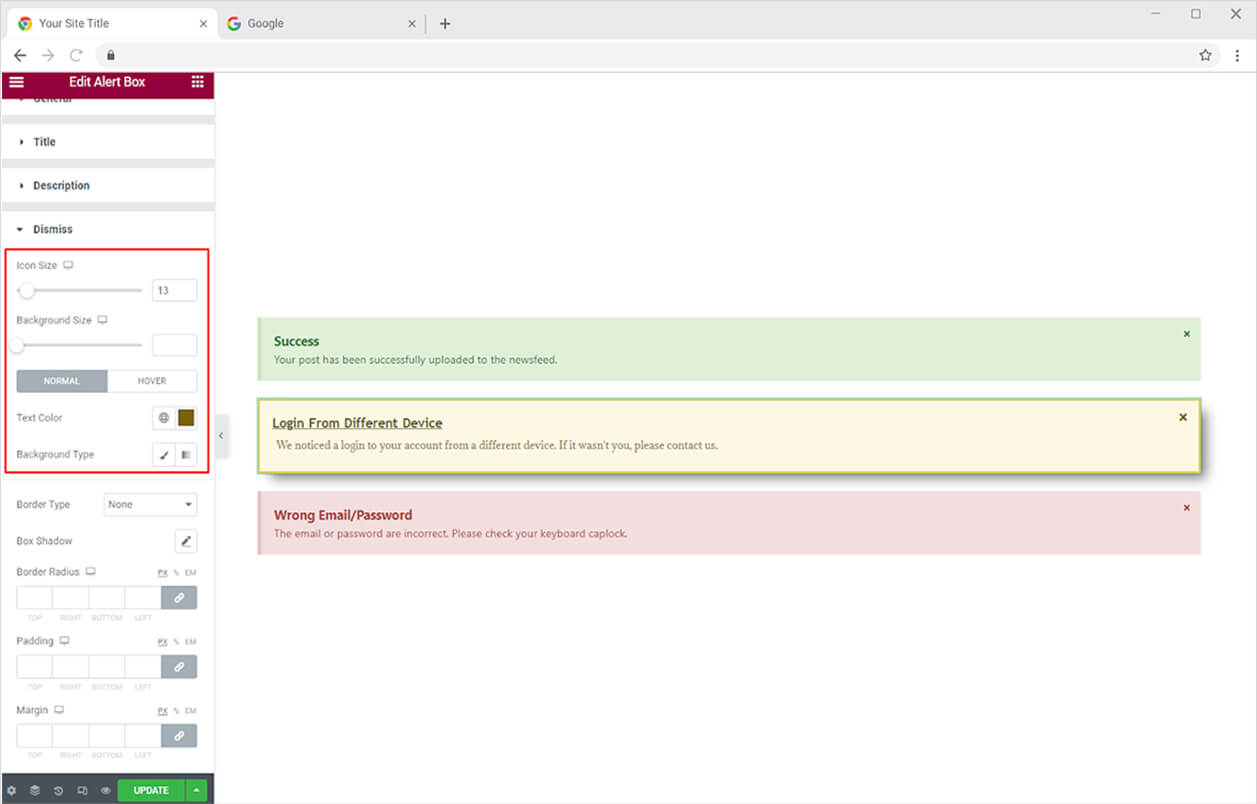
Task: Click the green UPDATE button
Action: pos(149,790)
